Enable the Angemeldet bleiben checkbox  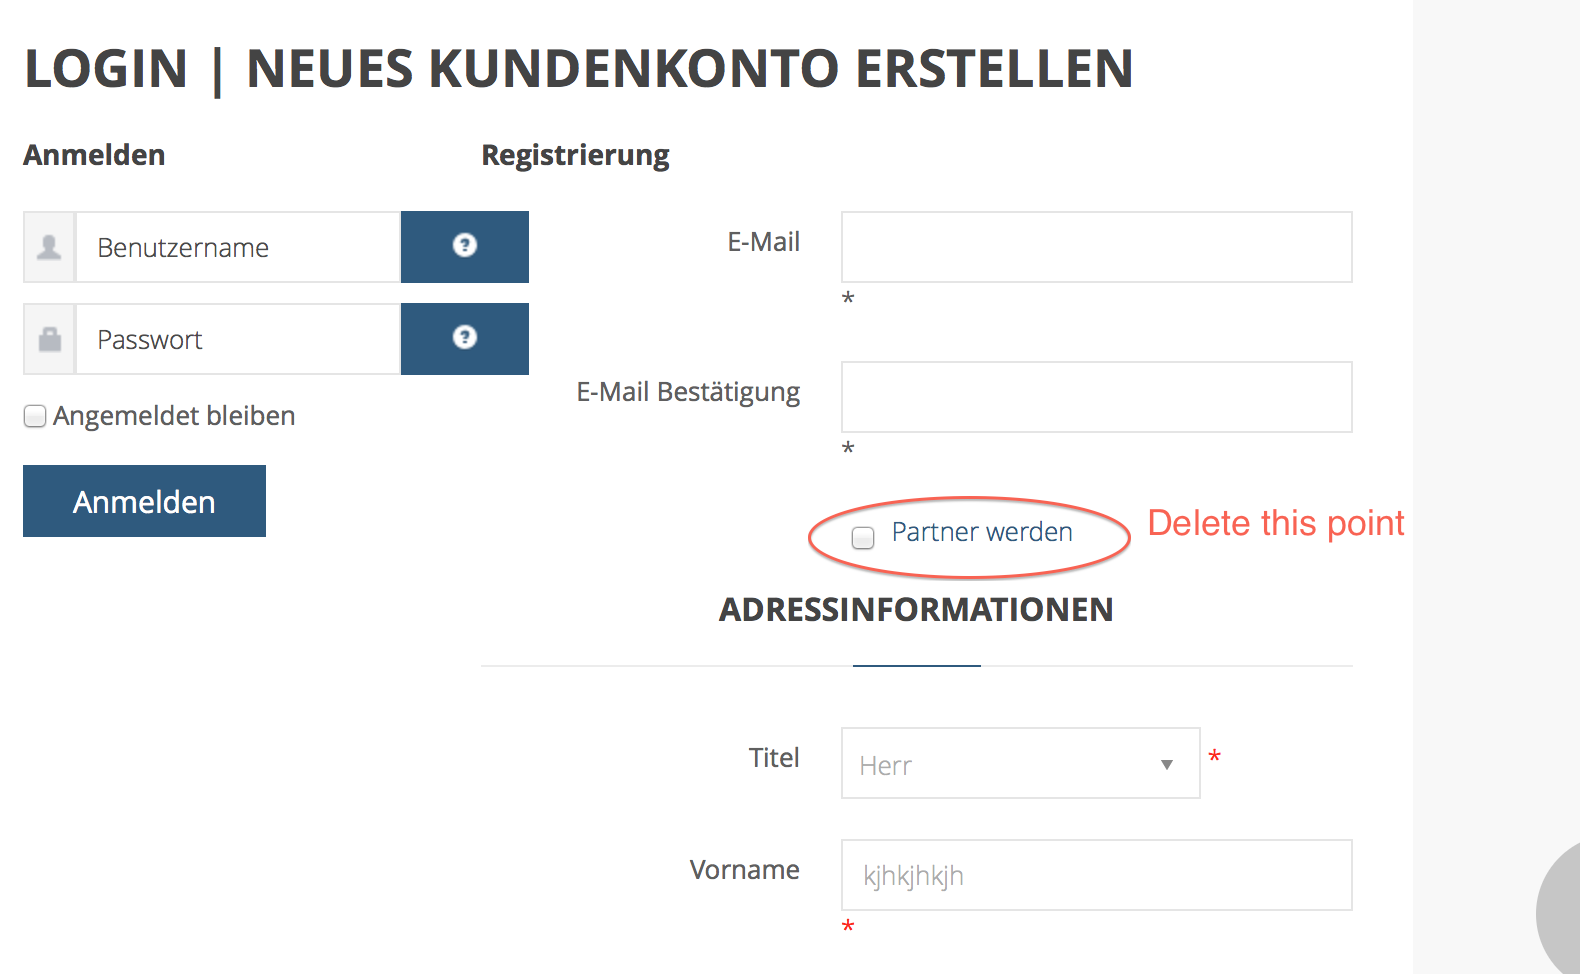[x=35, y=416]
